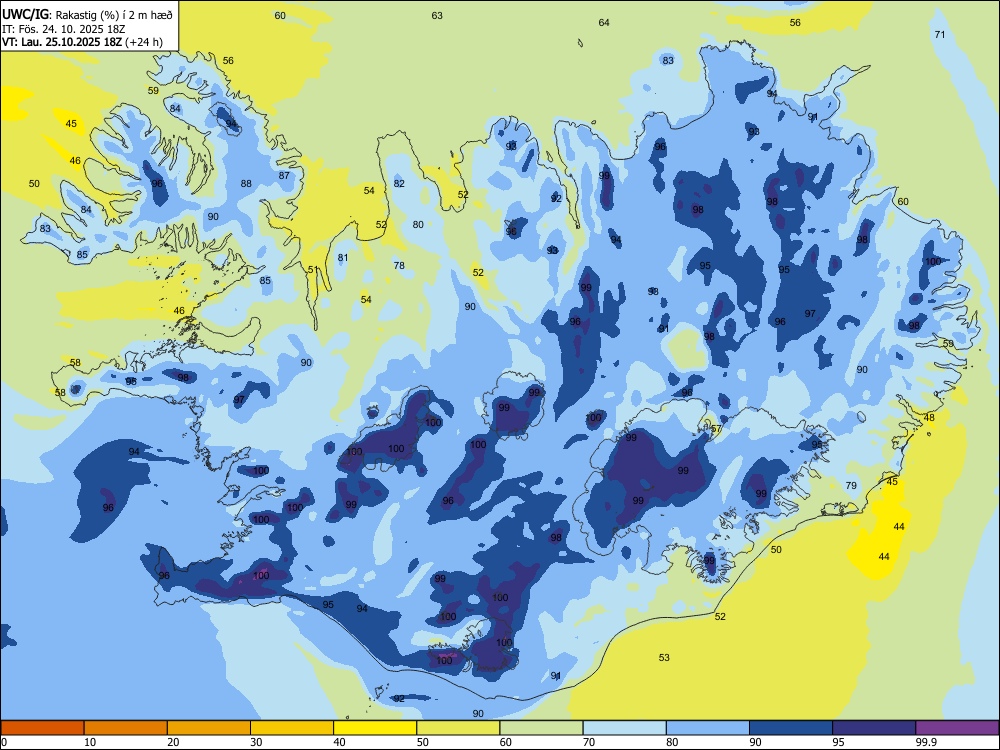
Task: Click the pale blue 70–80 legend swatch
Action: coord(624,728)
